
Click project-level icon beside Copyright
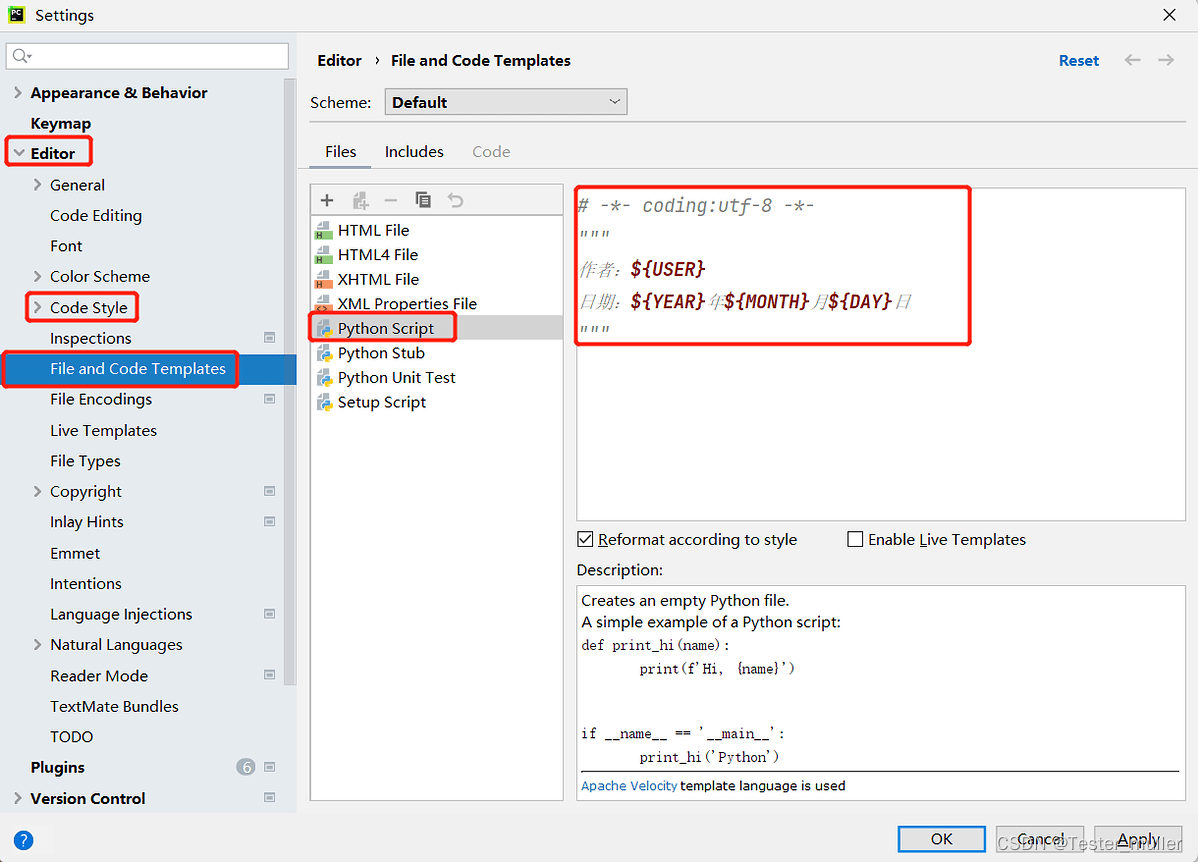pyautogui.click(x=270, y=491)
